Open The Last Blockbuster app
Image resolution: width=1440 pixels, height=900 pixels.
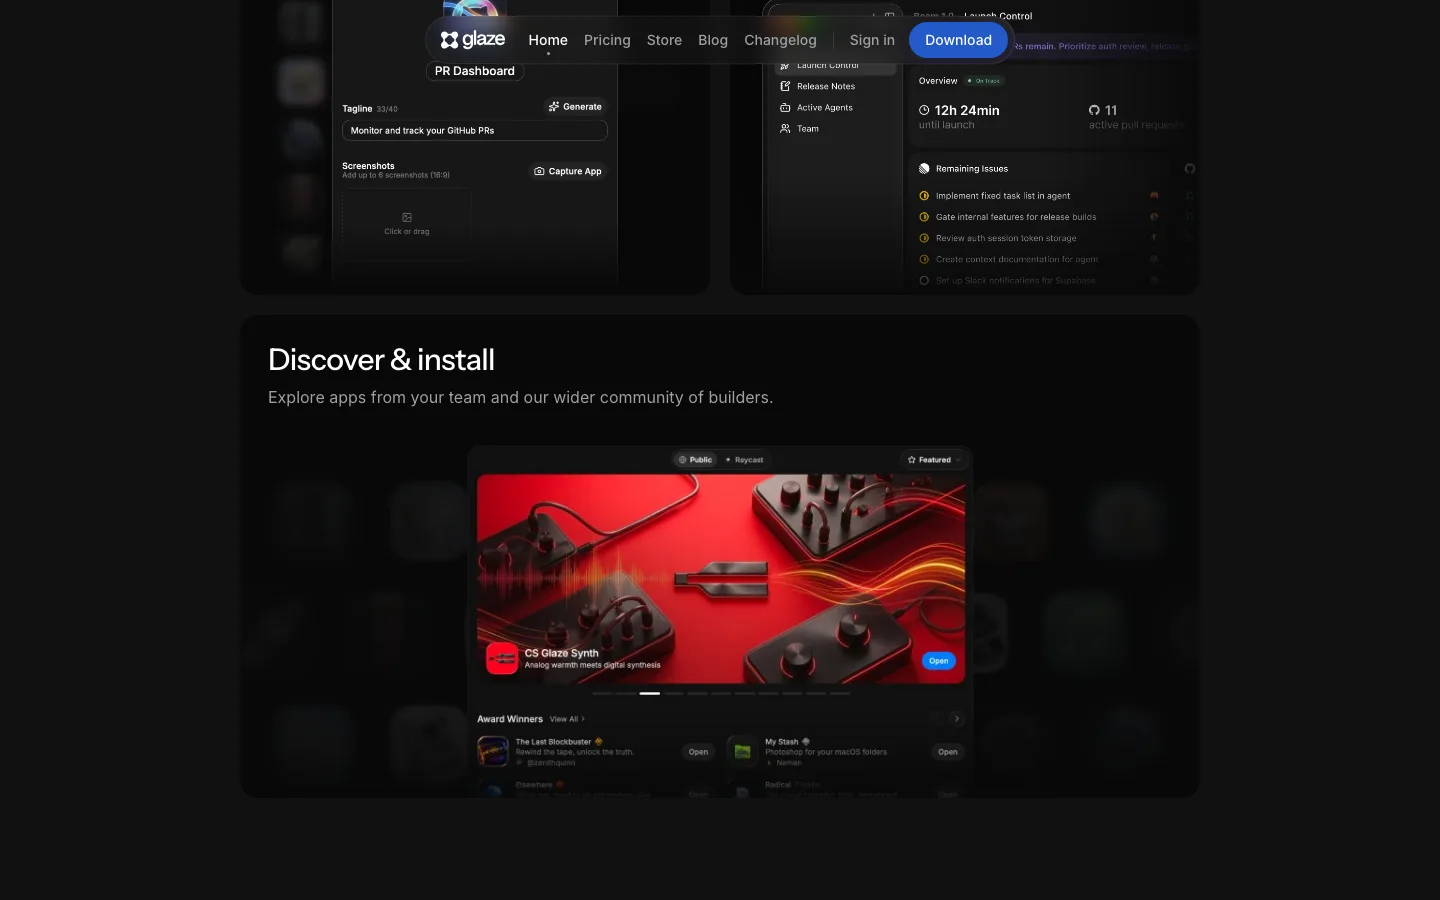pyautogui.click(x=698, y=752)
